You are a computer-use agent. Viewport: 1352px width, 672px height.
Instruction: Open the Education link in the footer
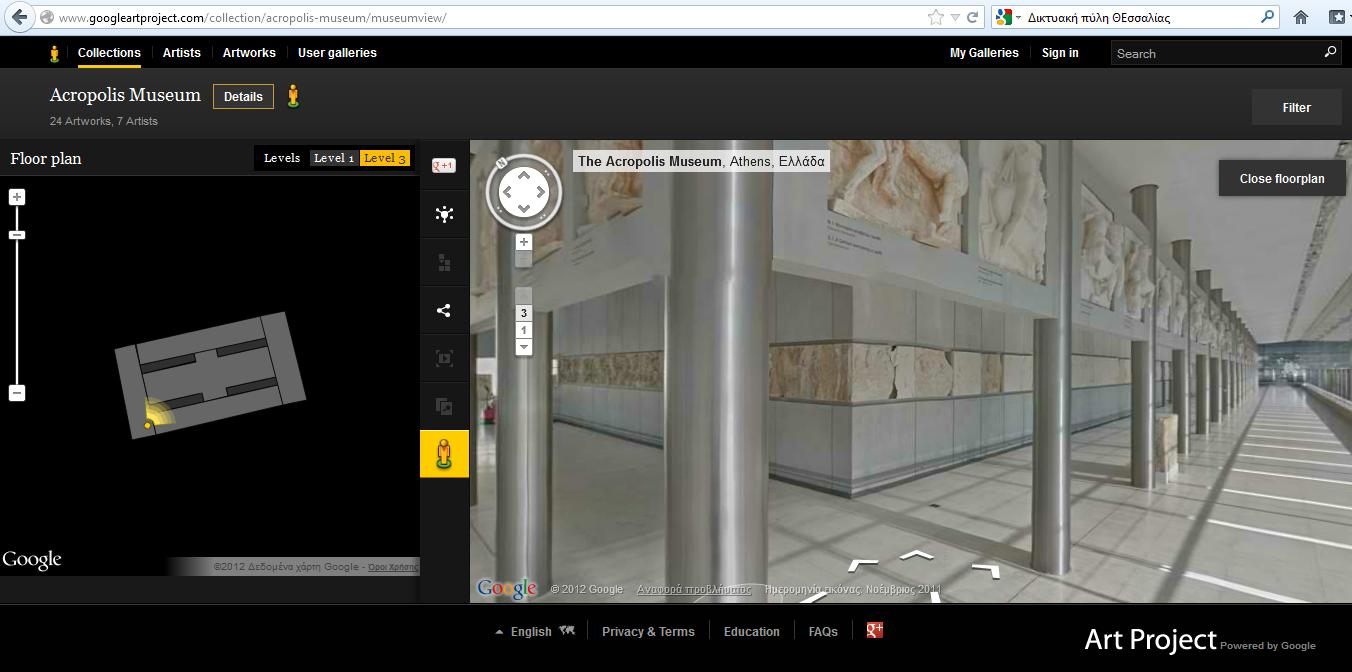[752, 631]
